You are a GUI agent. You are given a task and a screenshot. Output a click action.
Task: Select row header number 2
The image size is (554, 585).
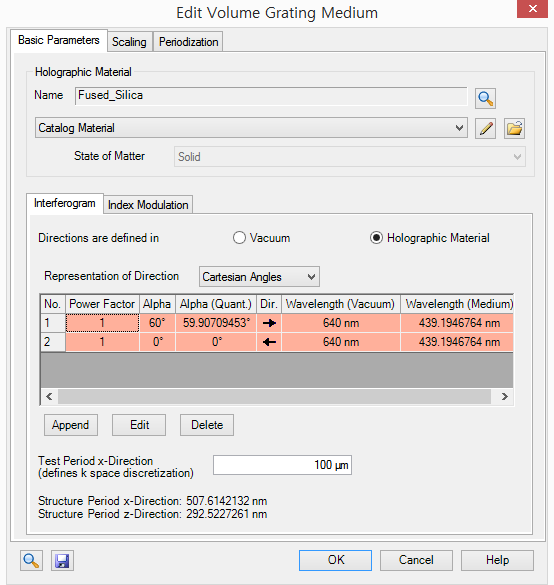tap(53, 342)
